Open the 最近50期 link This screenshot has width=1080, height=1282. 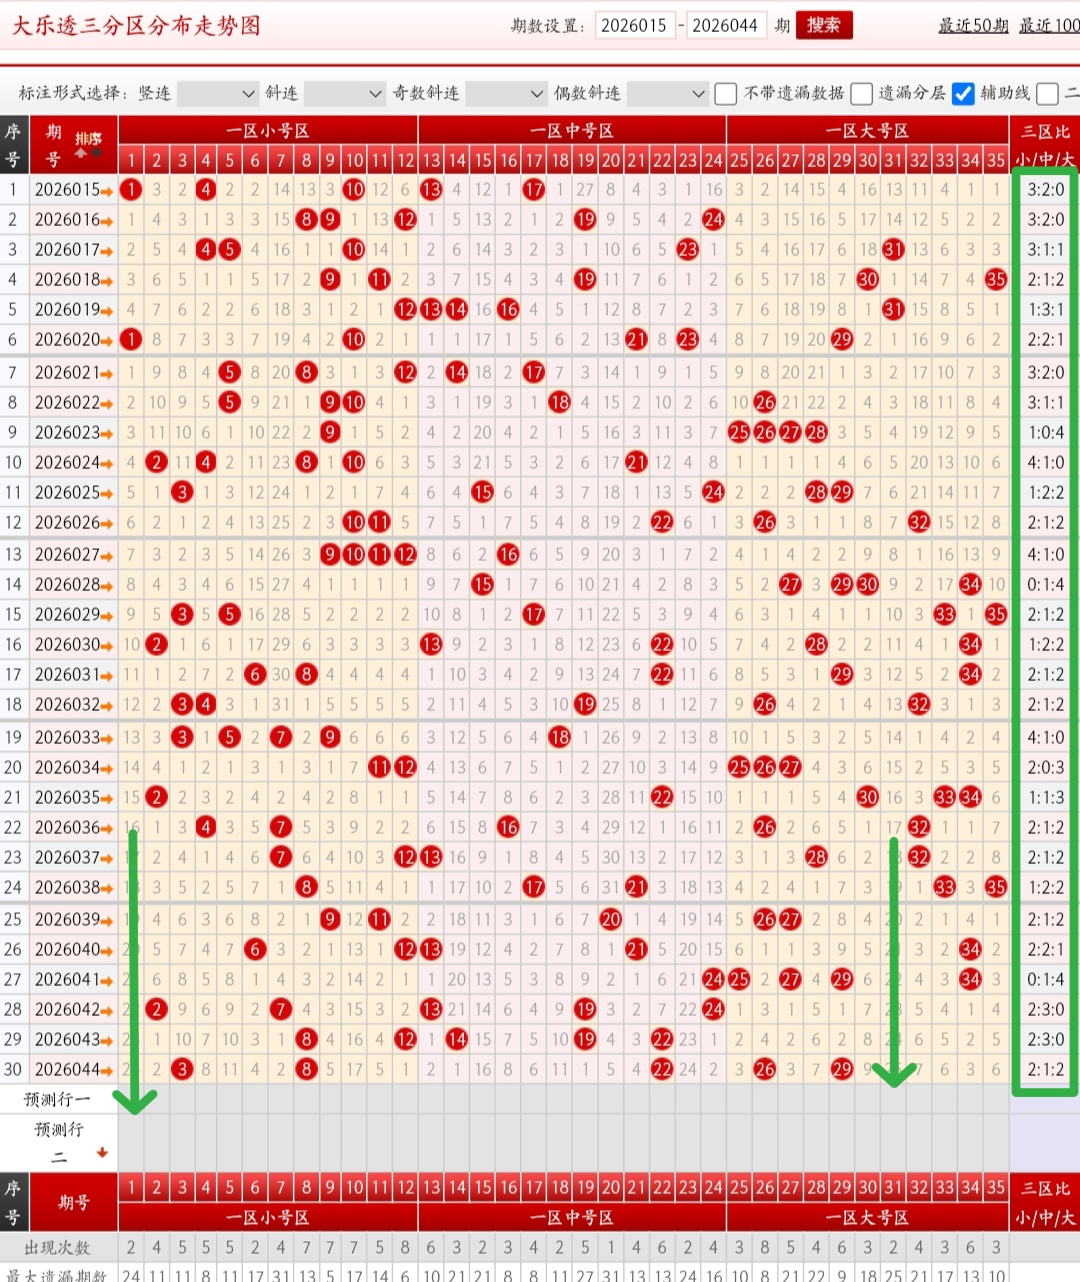(972, 26)
